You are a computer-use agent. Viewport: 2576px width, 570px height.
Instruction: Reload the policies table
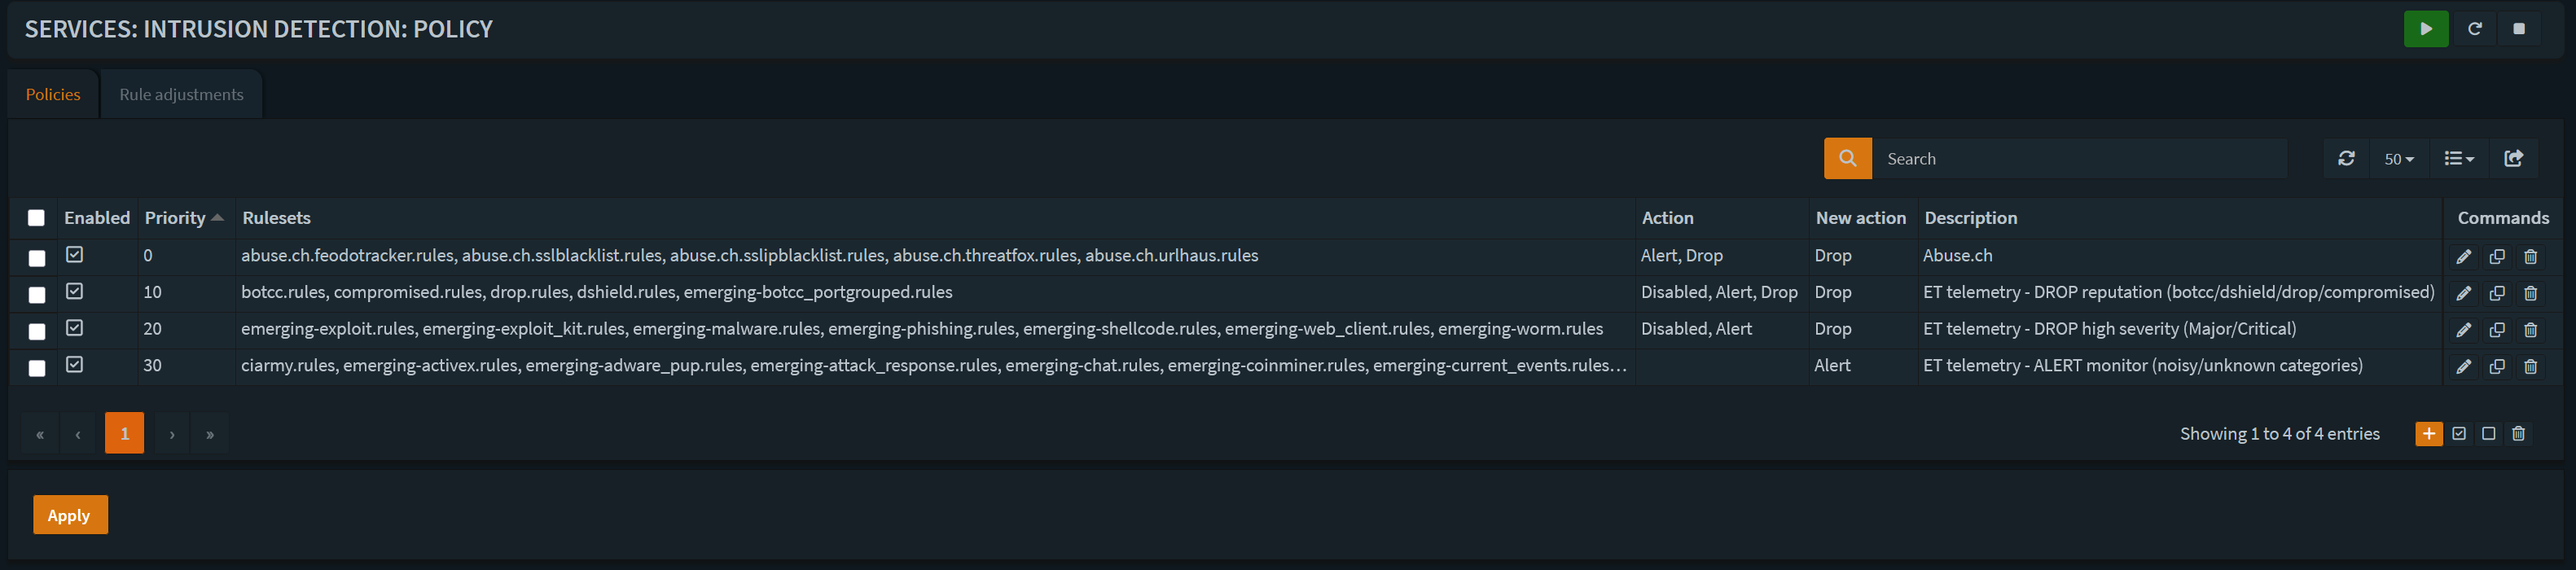2346,159
